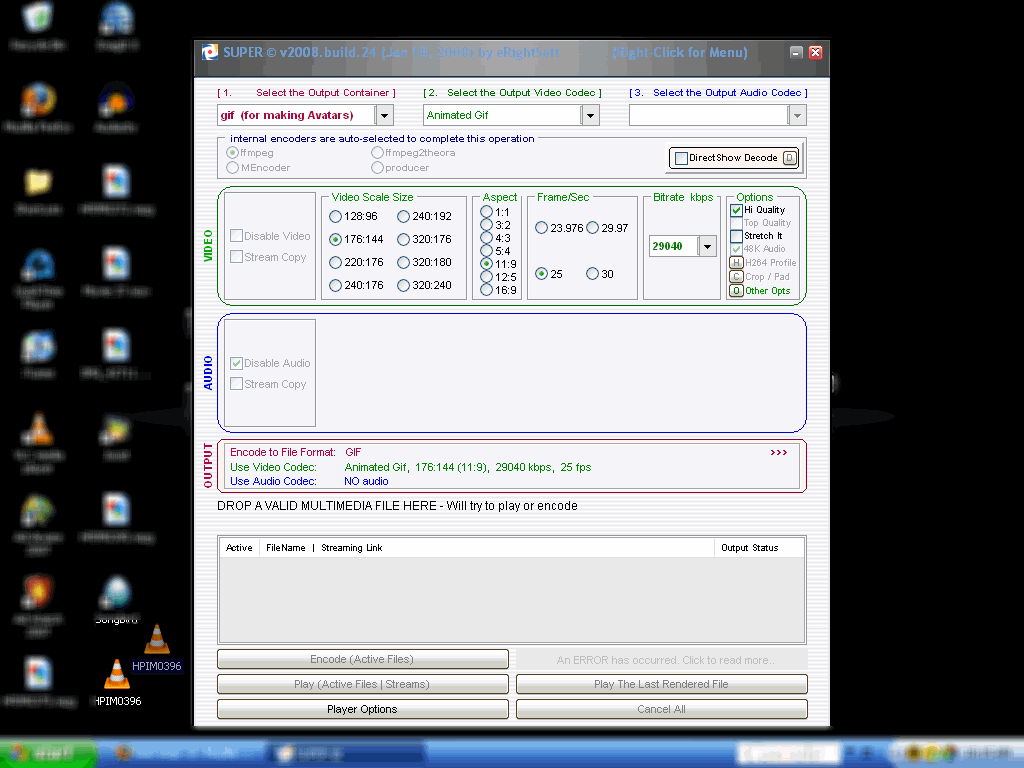Click the Animated Gif codec field
Viewport: 1024px width, 768px height.
(x=502, y=116)
